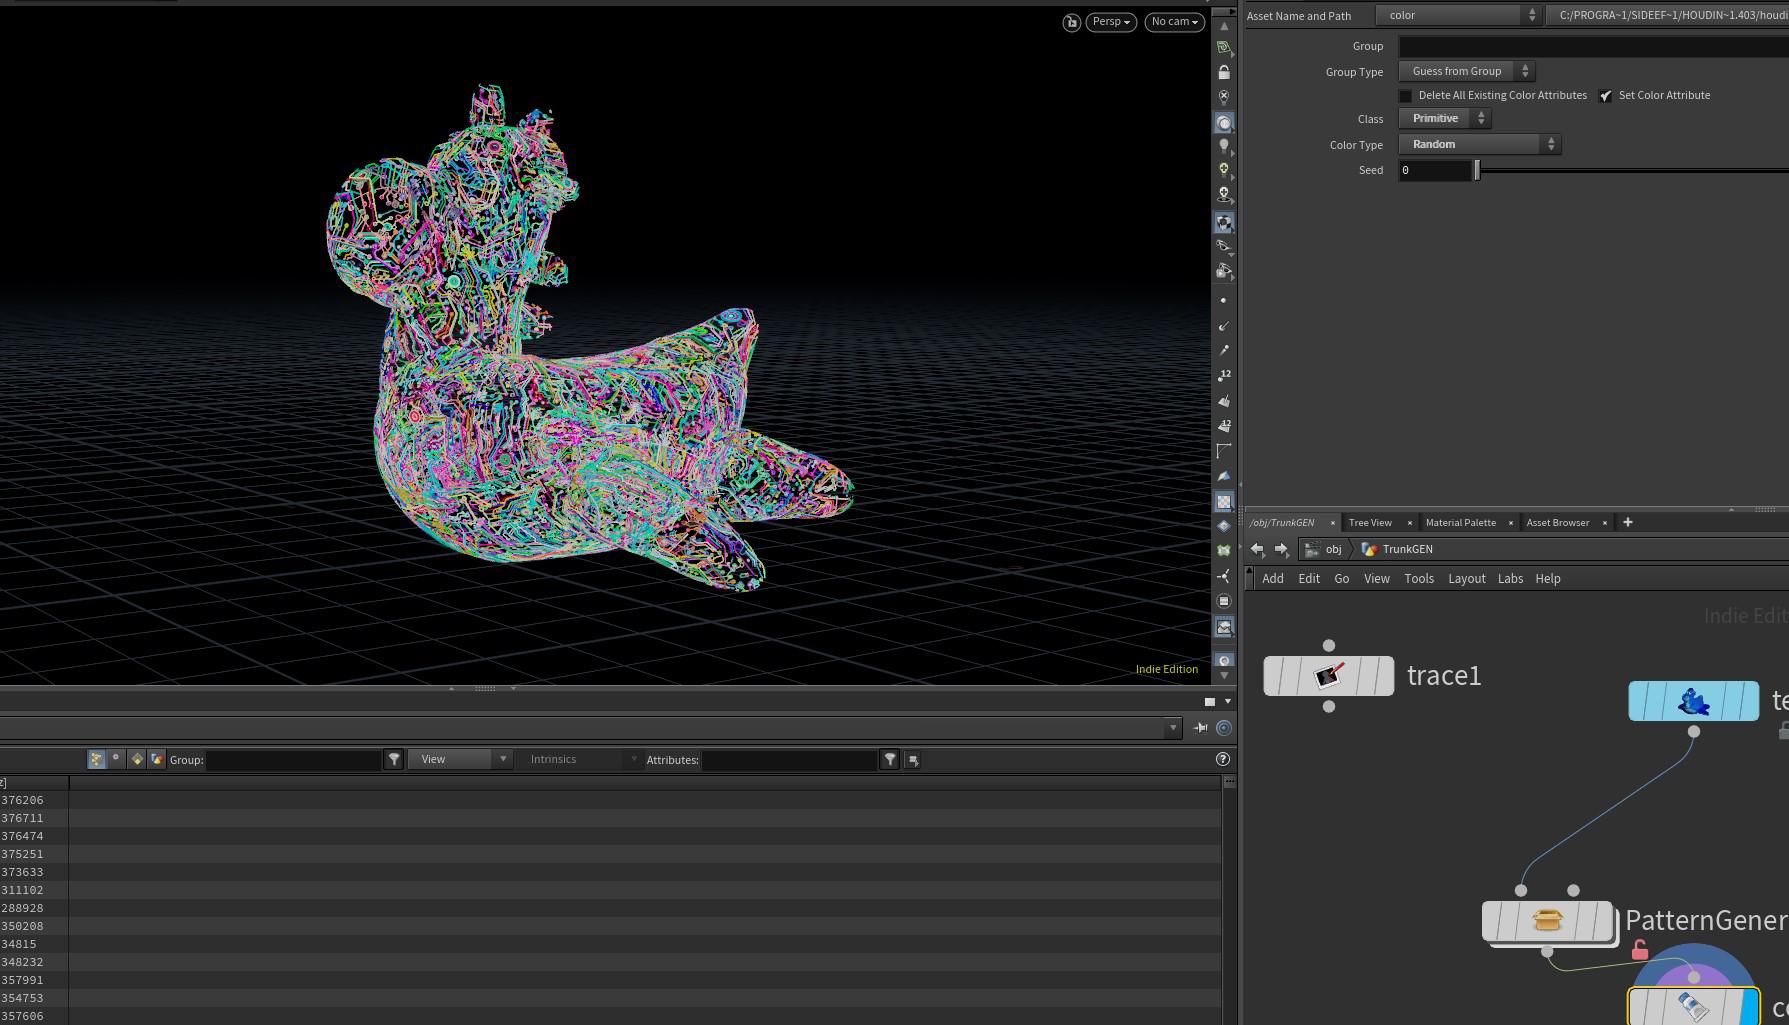1789x1025 pixels.
Task: Open the No cam camera dropdown
Action: click(x=1174, y=22)
